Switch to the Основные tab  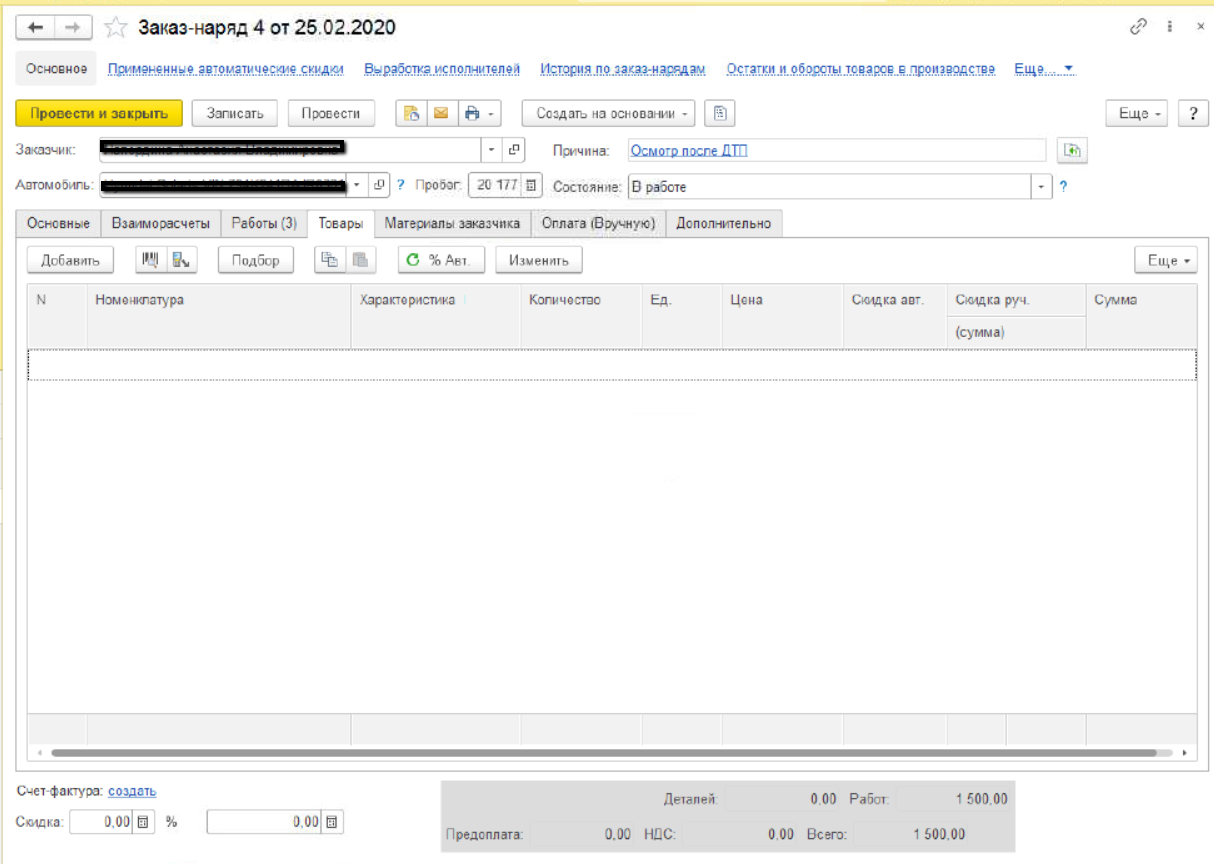pos(58,224)
